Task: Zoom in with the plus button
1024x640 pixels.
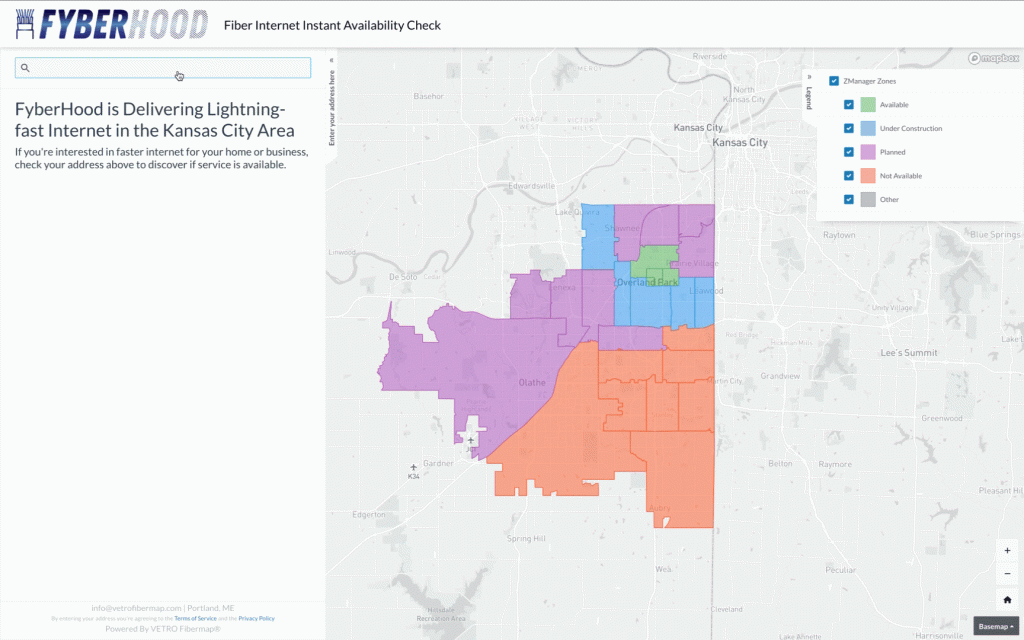Action: 1007,551
